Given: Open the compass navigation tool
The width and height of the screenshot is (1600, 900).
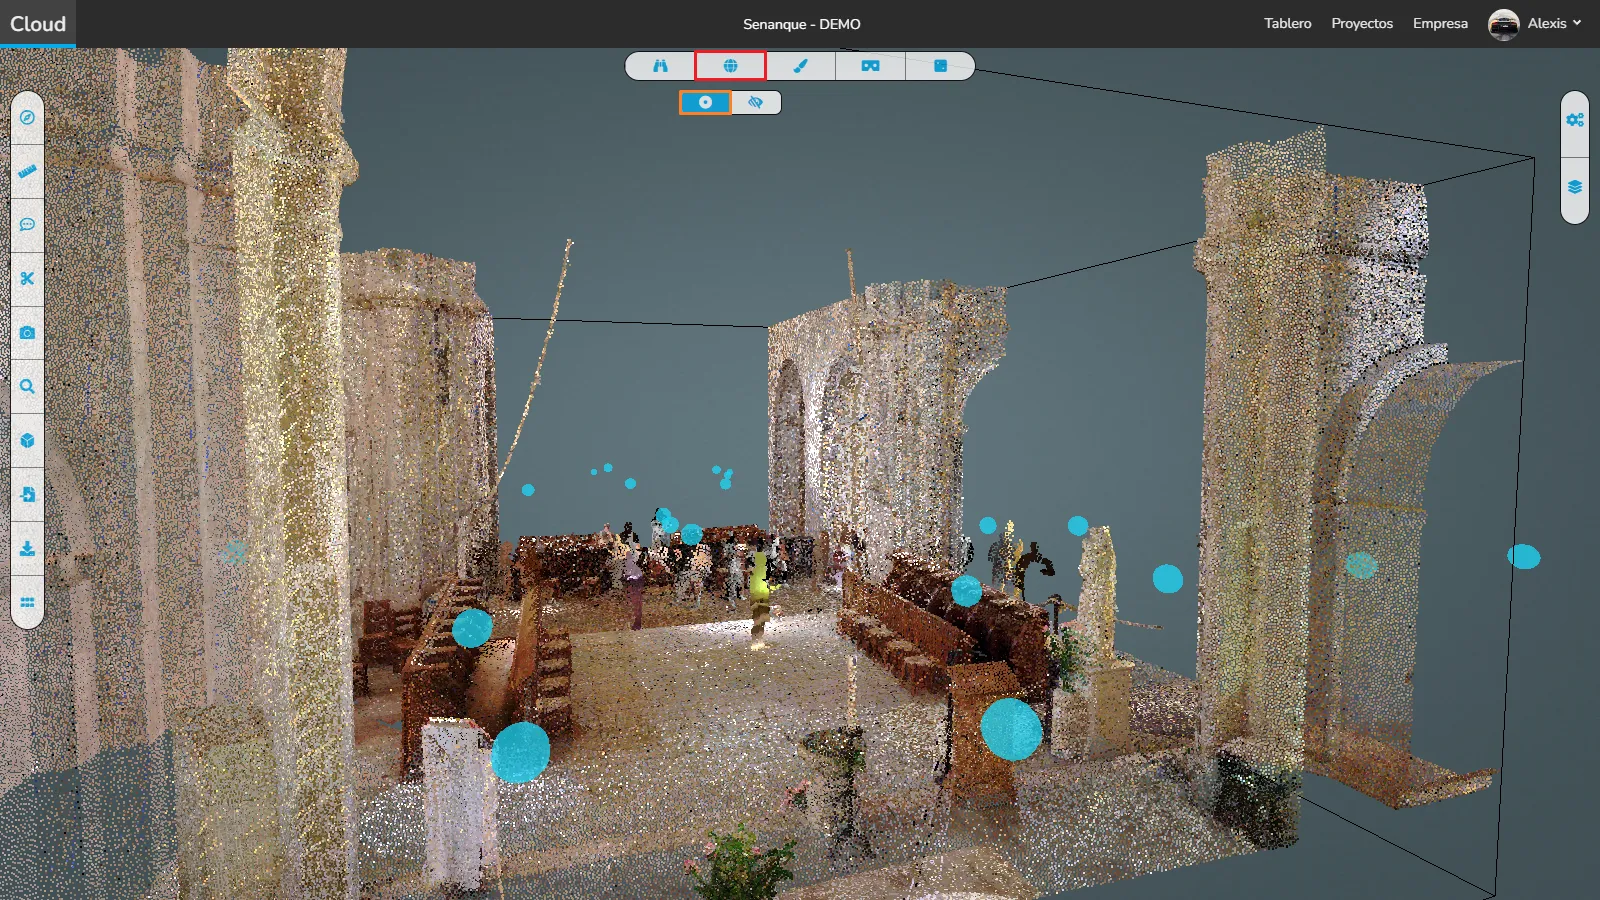Looking at the screenshot, I should click(27, 118).
